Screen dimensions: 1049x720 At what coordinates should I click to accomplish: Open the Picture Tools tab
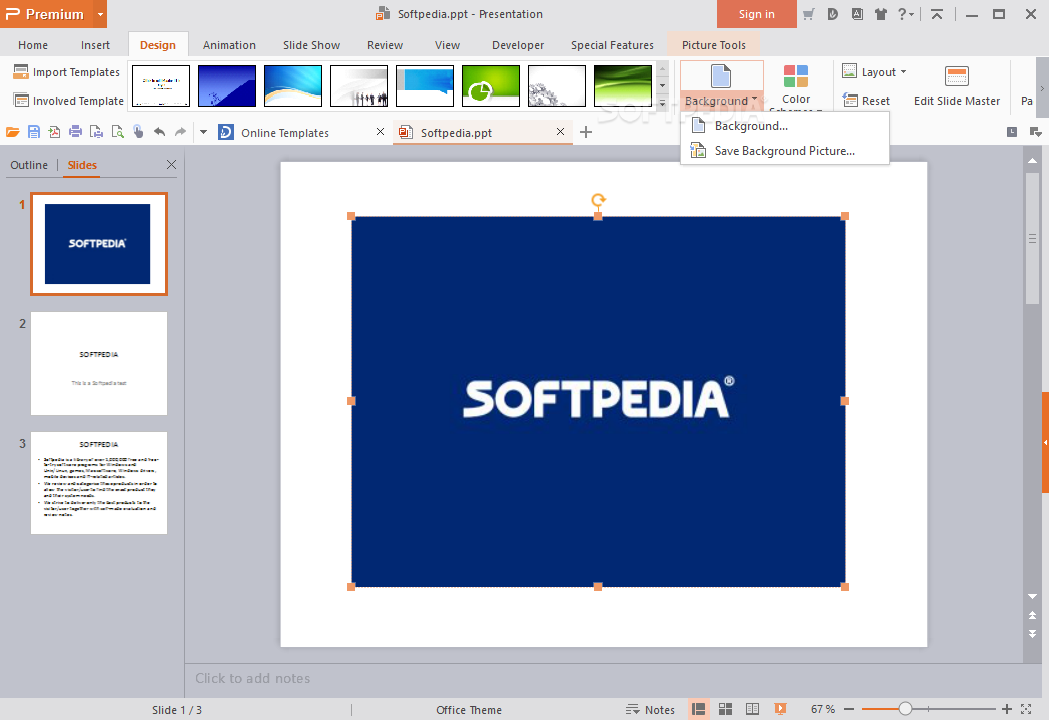(713, 45)
